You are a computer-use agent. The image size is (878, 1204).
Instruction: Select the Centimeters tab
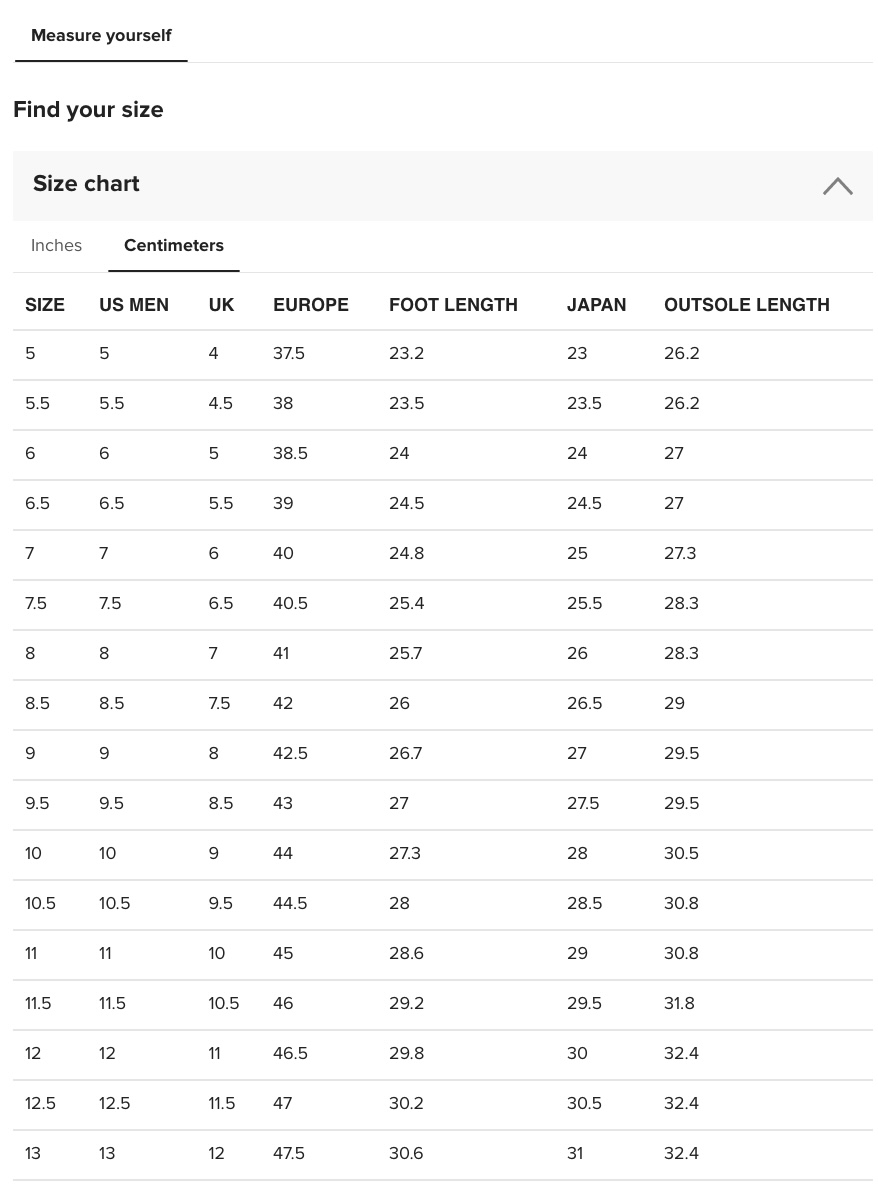click(x=174, y=246)
